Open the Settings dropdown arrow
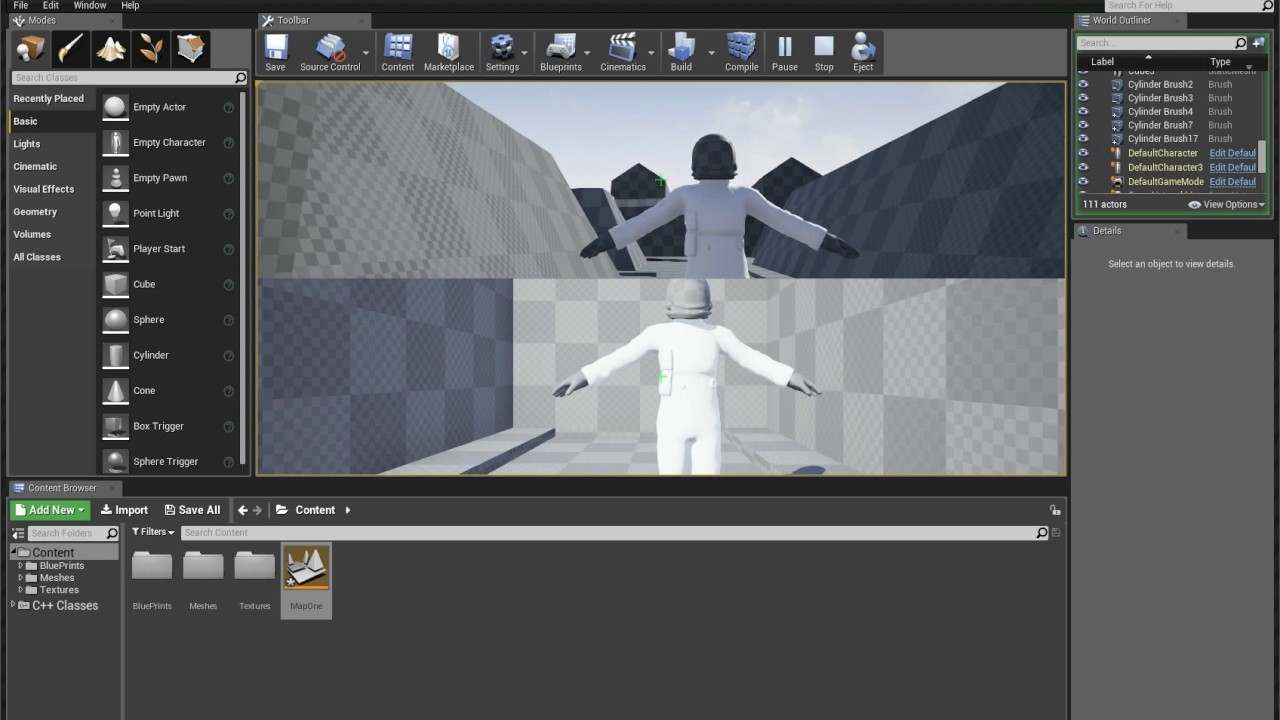1280x720 pixels. click(525, 53)
